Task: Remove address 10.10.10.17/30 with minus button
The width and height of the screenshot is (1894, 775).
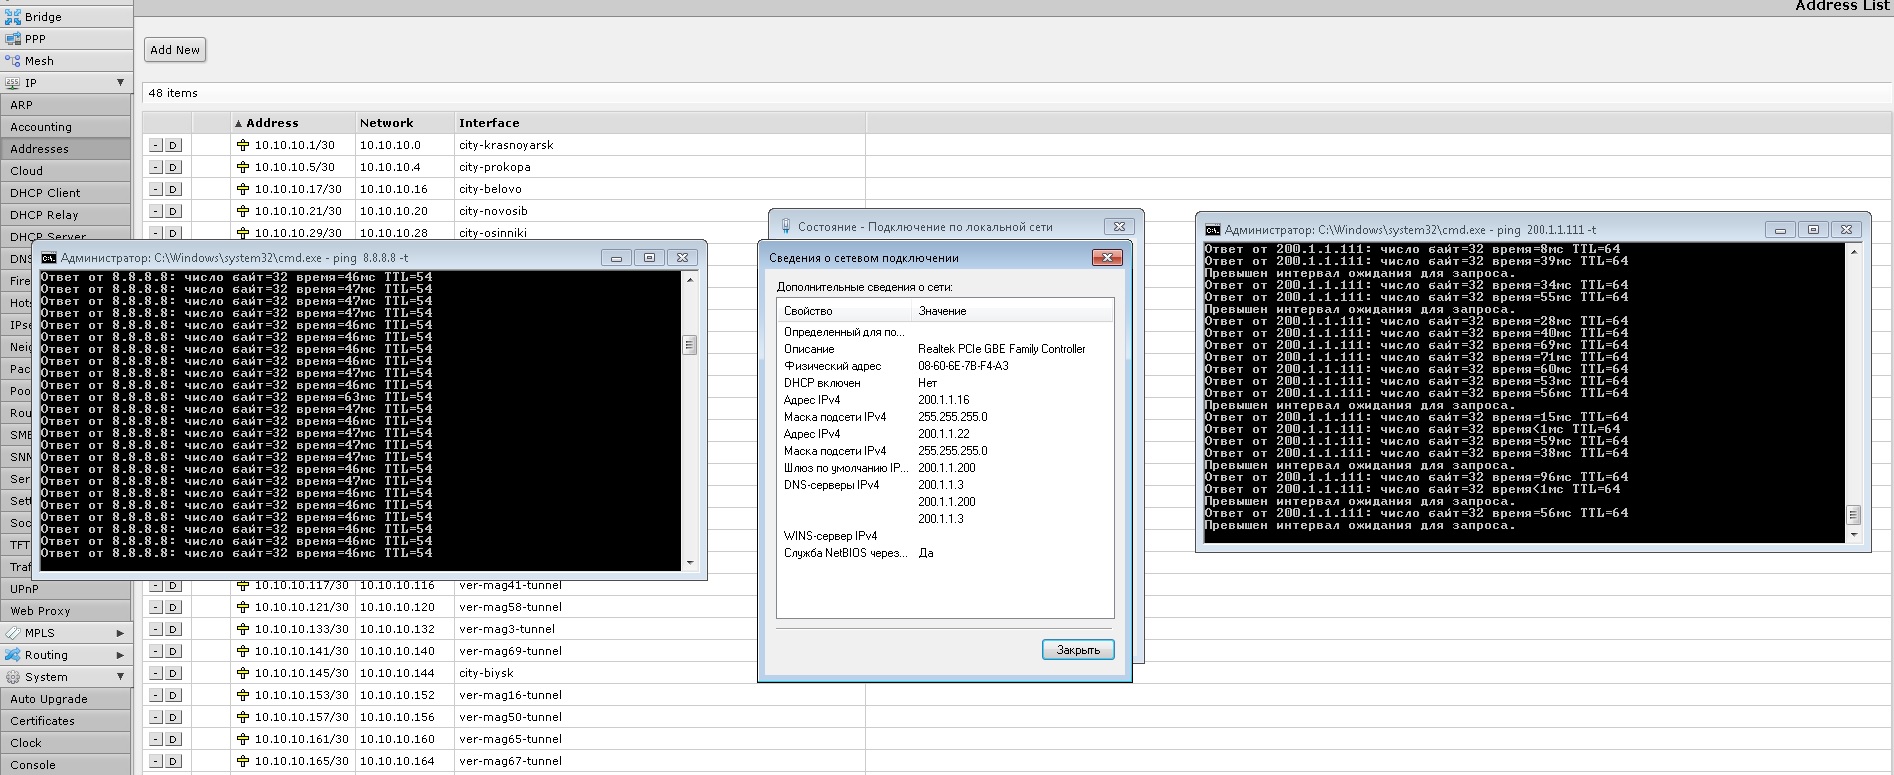Action: pyautogui.click(x=156, y=189)
